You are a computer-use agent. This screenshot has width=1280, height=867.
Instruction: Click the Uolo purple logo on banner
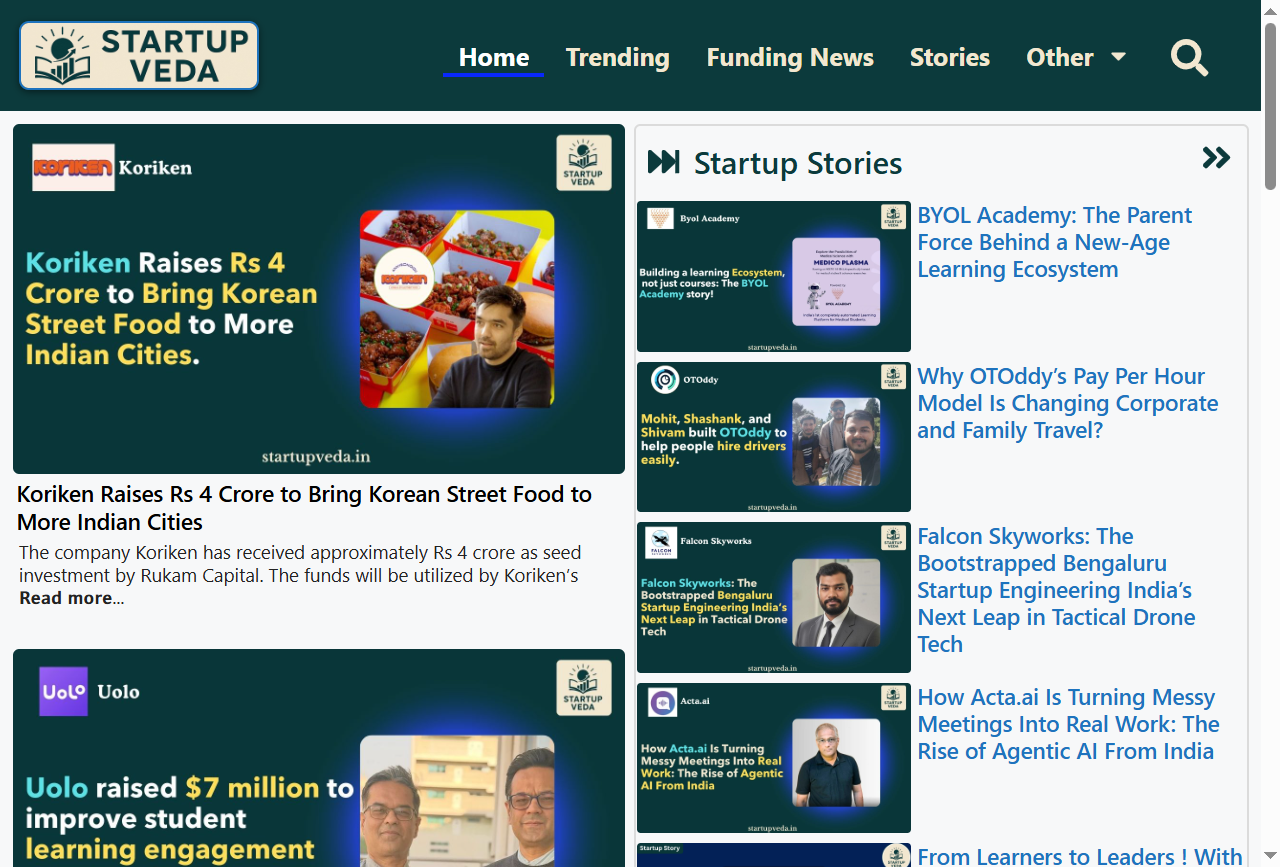(63, 691)
